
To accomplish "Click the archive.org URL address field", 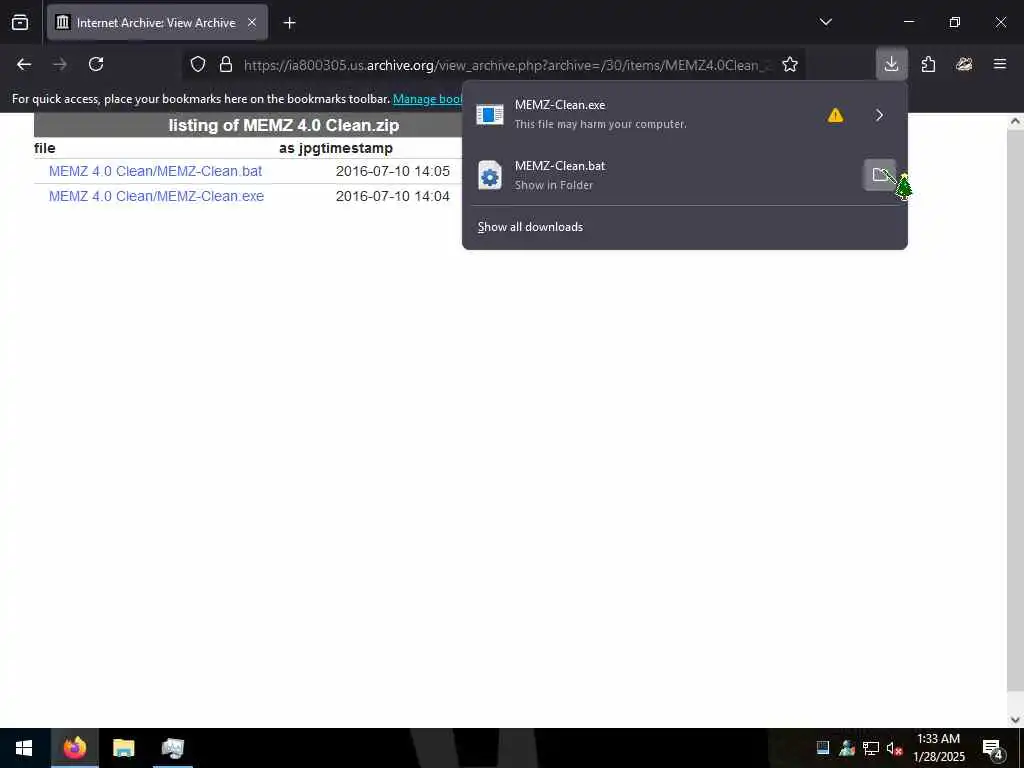I will [x=507, y=65].
